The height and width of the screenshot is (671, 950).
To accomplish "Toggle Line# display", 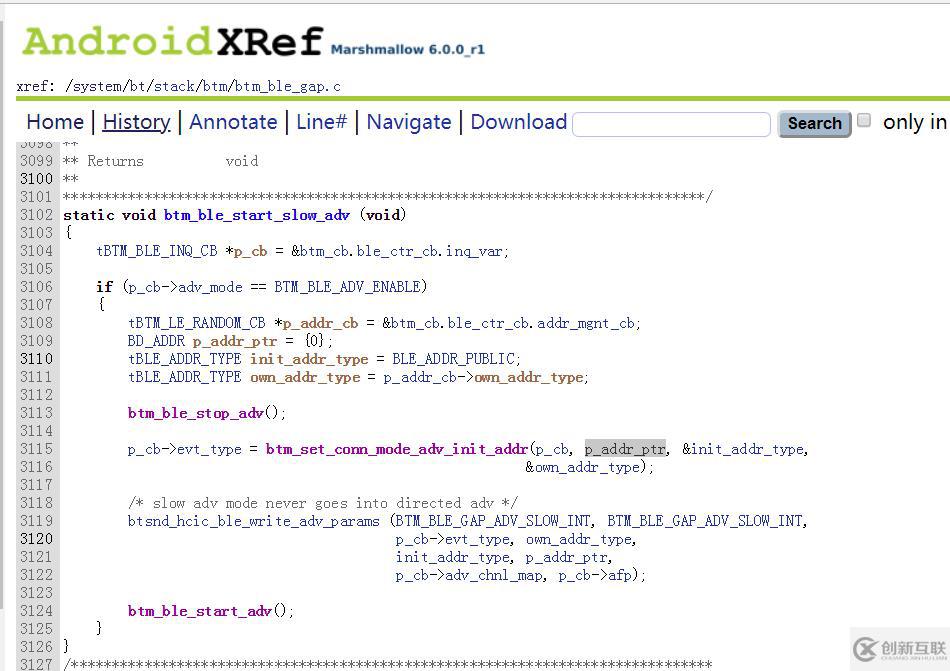I will pos(322,122).
